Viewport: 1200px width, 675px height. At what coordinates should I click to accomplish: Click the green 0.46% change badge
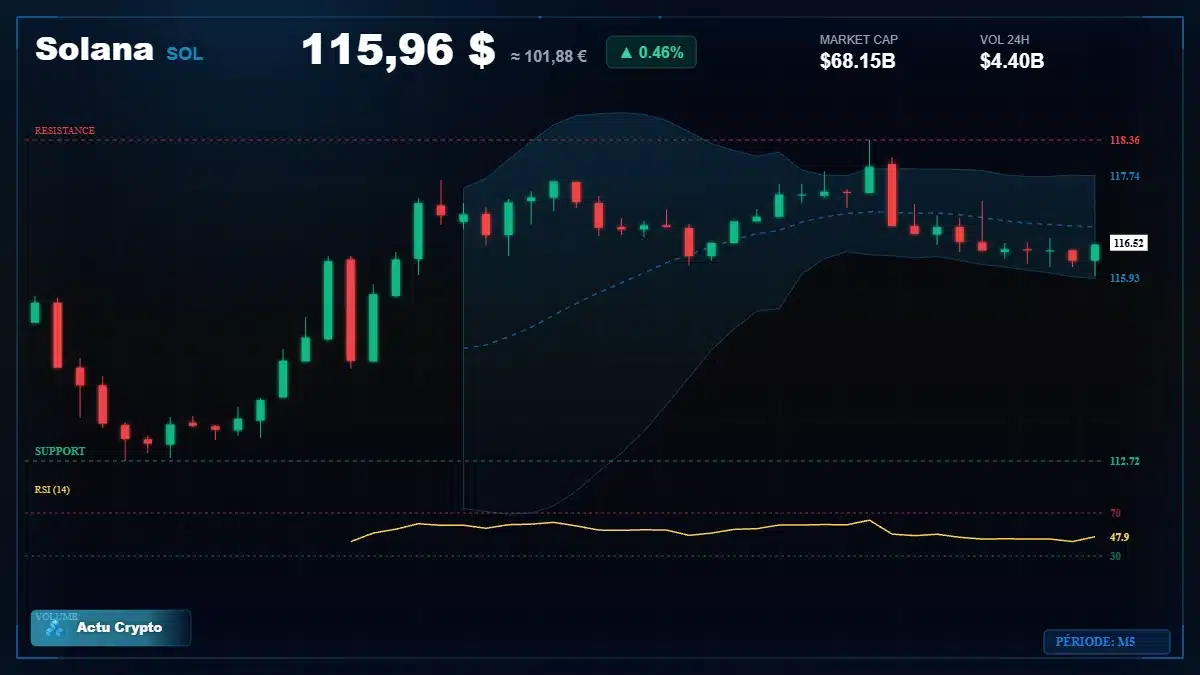(651, 52)
